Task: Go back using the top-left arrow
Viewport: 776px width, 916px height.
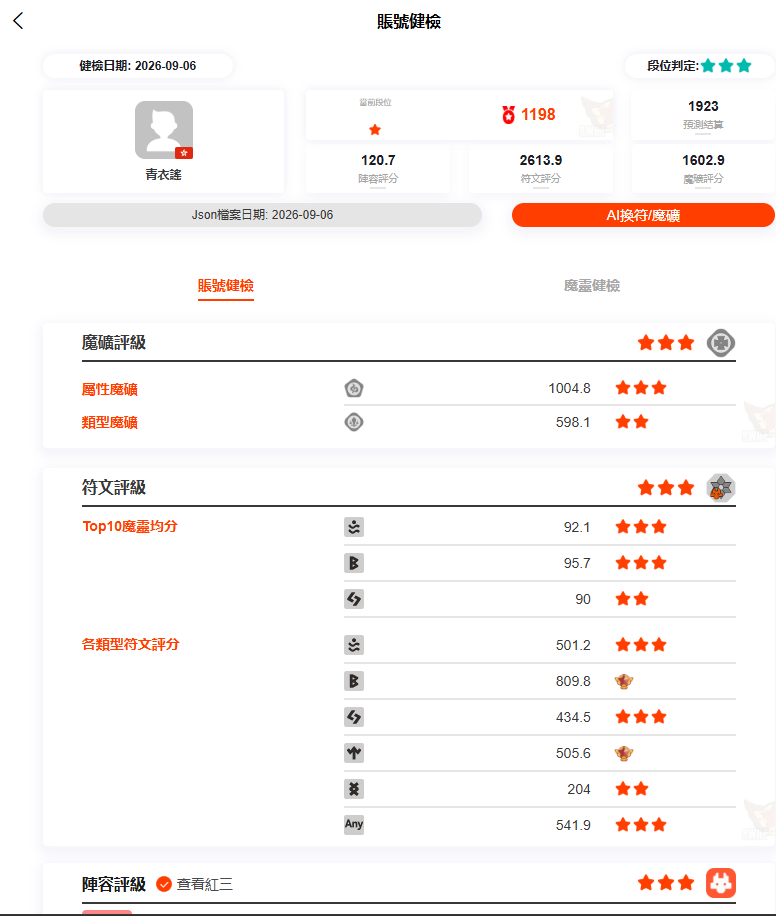Action: pos(18,21)
